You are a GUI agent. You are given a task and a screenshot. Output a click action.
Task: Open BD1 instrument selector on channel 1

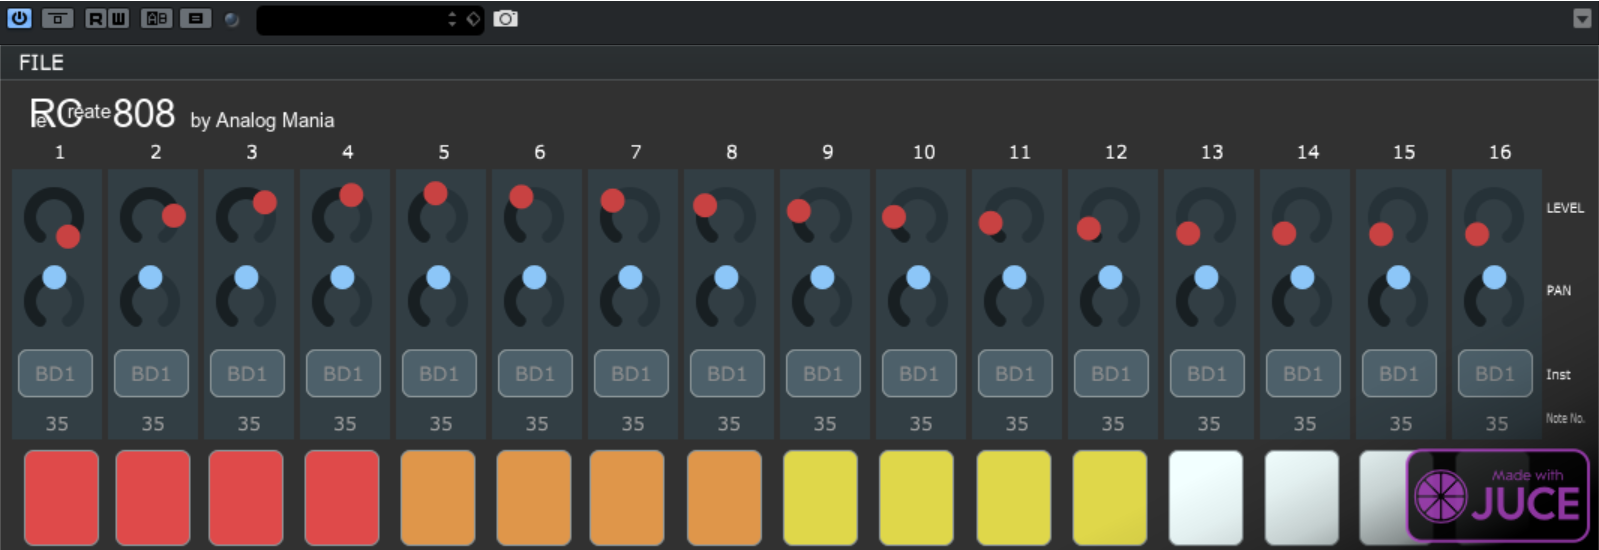(x=56, y=373)
